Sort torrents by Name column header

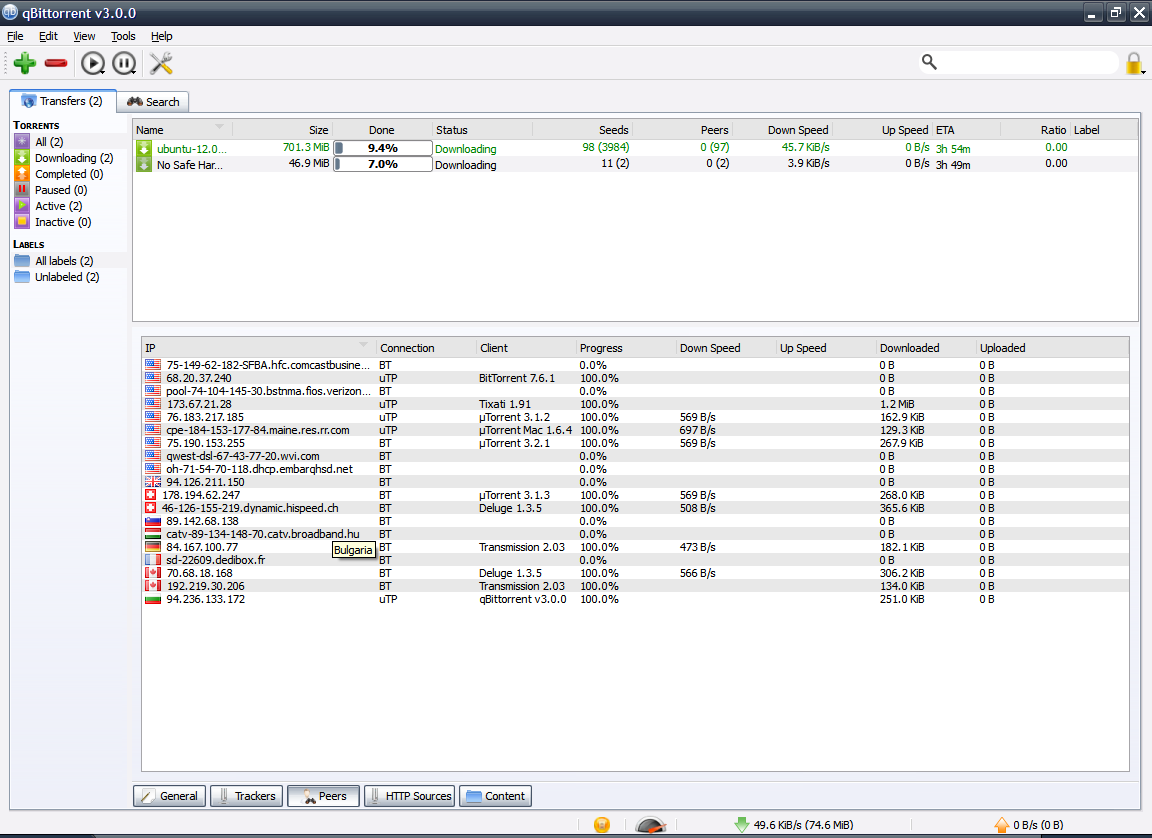(x=182, y=130)
